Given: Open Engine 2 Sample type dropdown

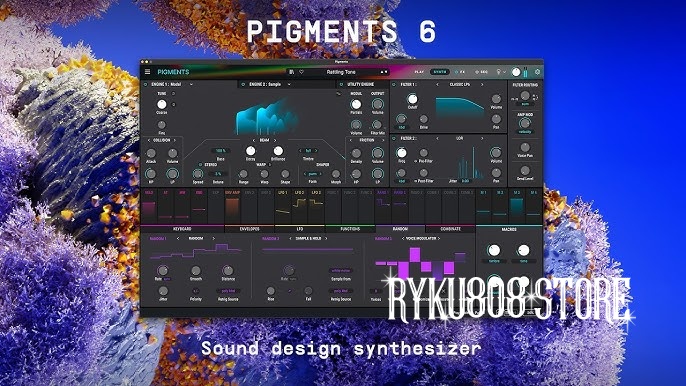Looking at the screenshot, I should coord(289,84).
